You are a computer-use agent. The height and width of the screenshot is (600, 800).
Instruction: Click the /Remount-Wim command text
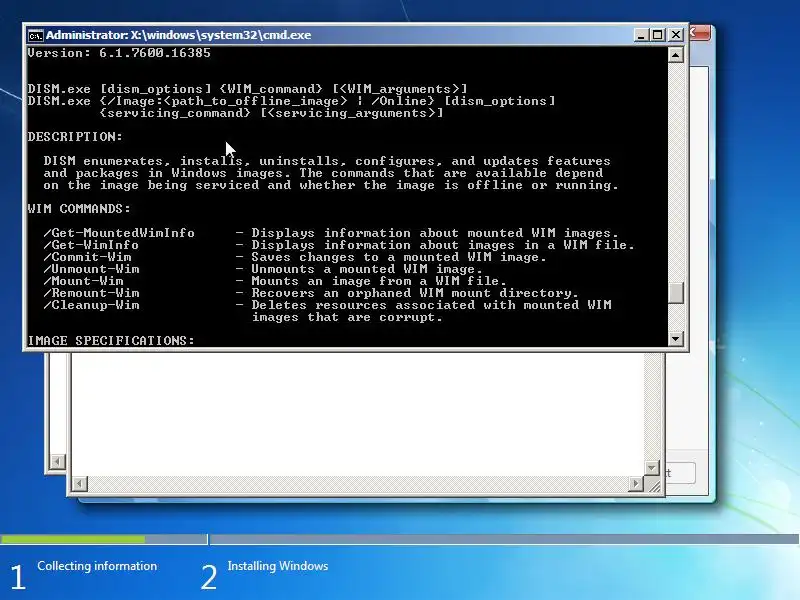point(91,293)
